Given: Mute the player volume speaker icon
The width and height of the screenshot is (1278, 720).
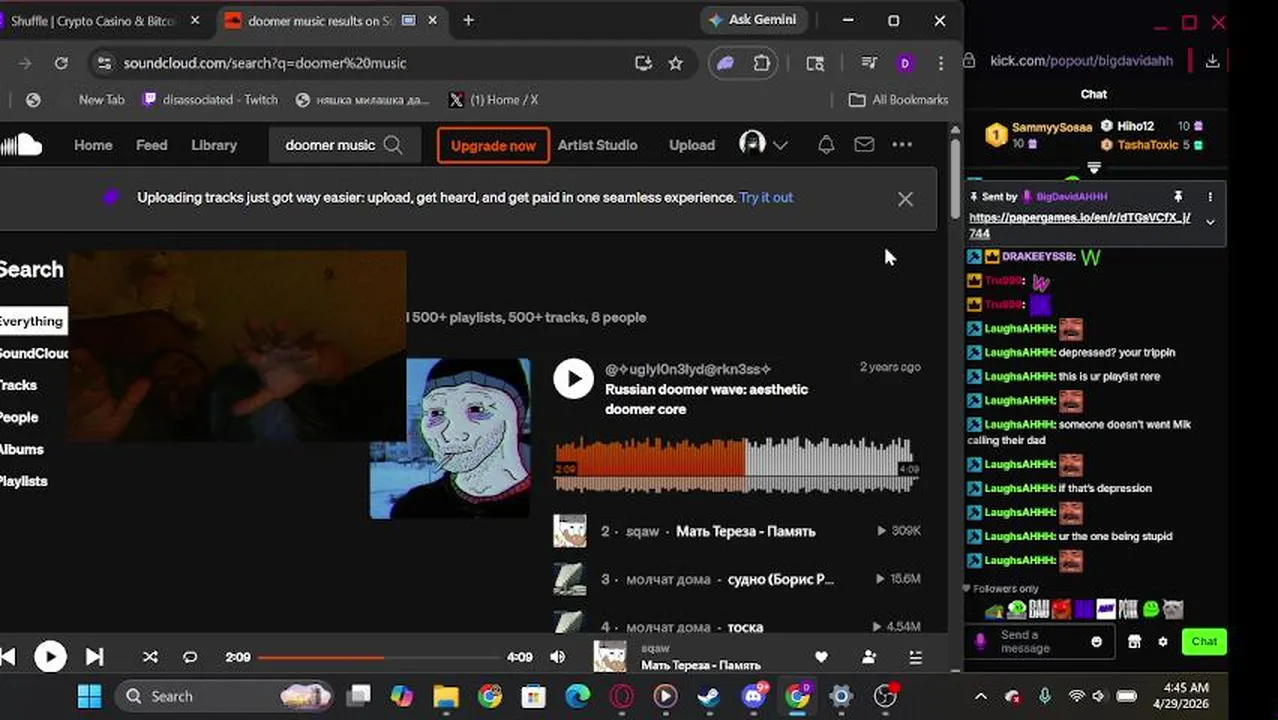Looking at the screenshot, I should tap(557, 657).
